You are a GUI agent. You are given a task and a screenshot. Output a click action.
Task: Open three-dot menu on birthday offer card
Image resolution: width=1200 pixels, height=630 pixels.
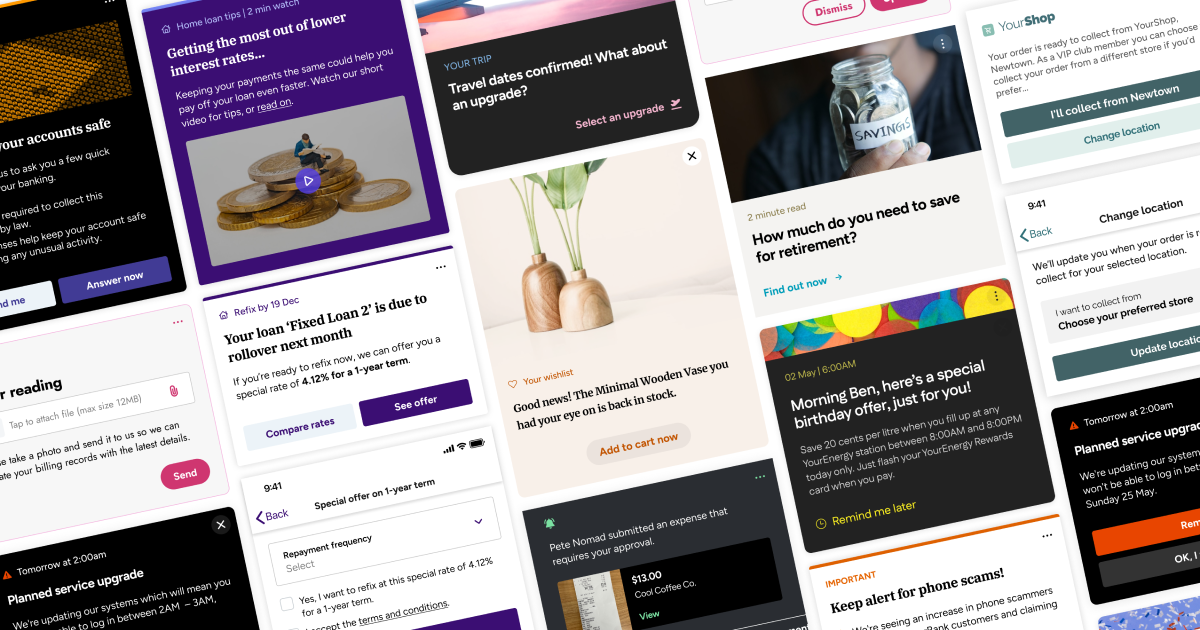(996, 296)
